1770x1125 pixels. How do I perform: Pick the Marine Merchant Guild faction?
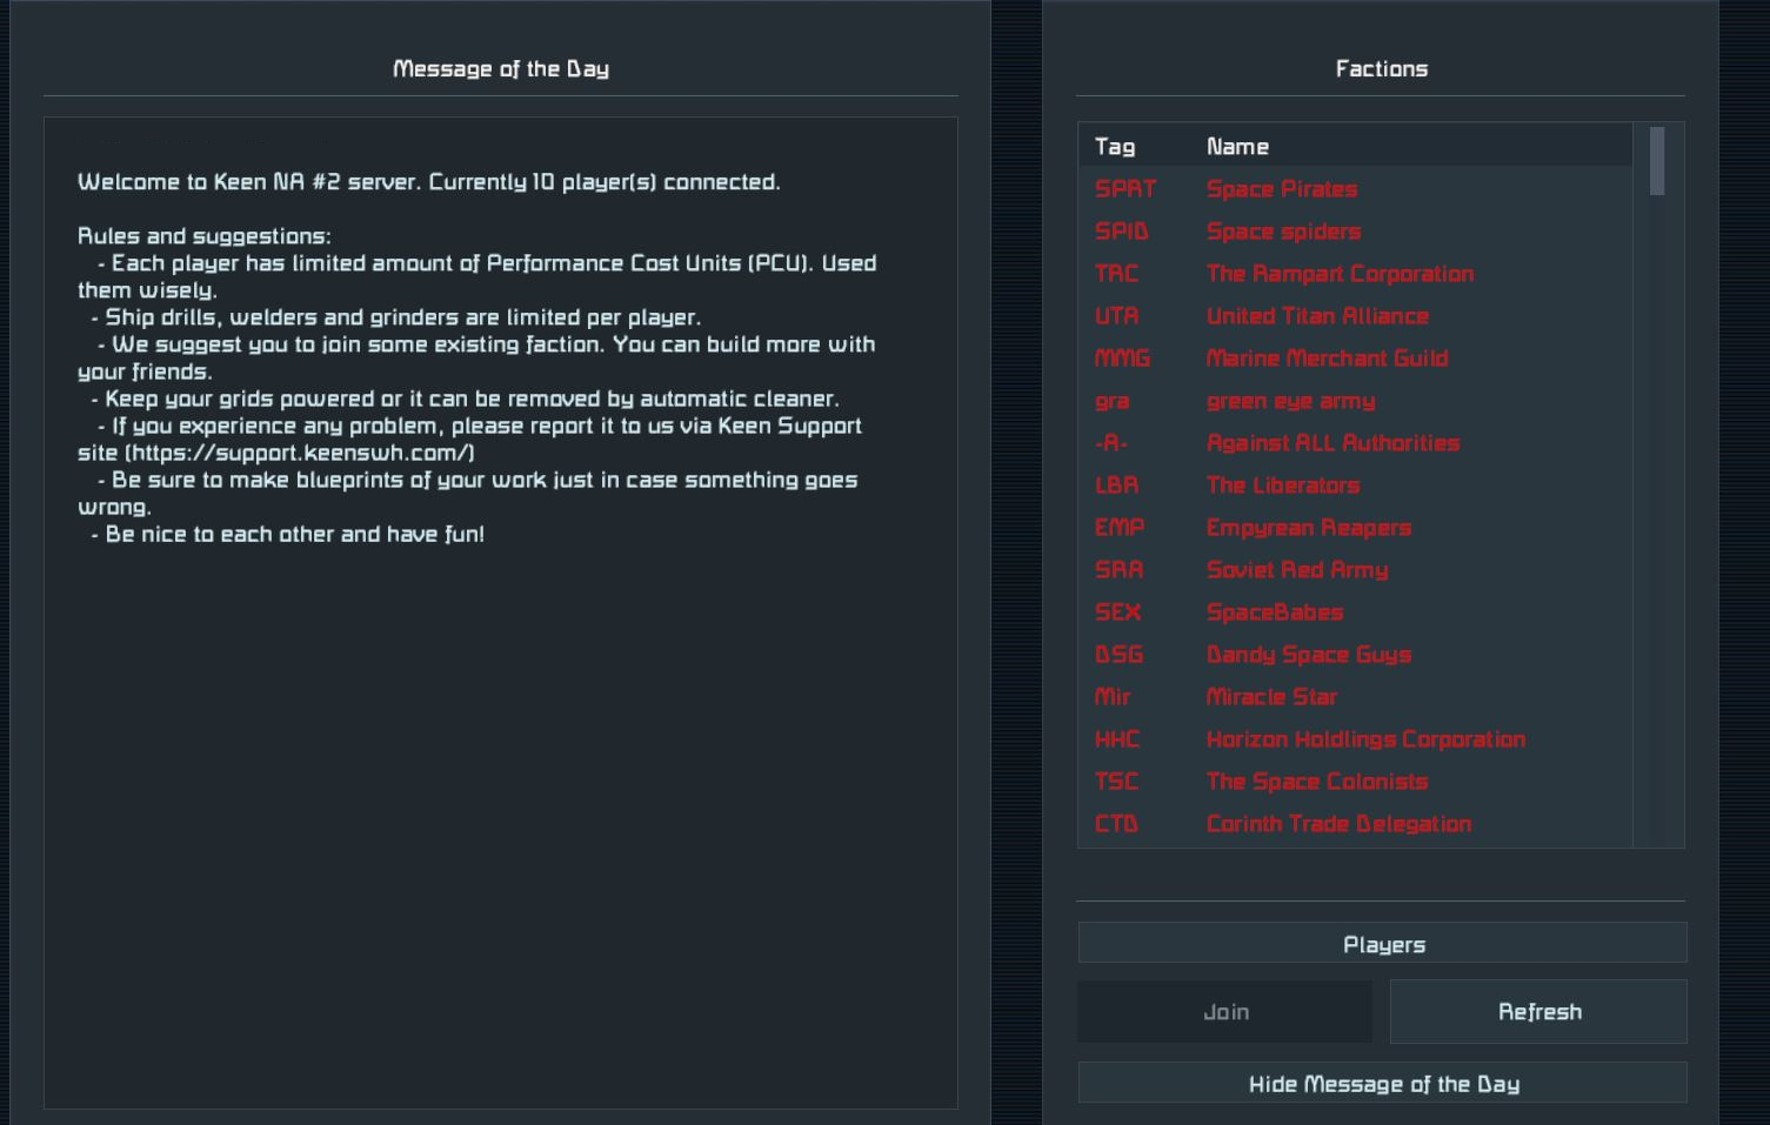pyautogui.click(x=1355, y=358)
